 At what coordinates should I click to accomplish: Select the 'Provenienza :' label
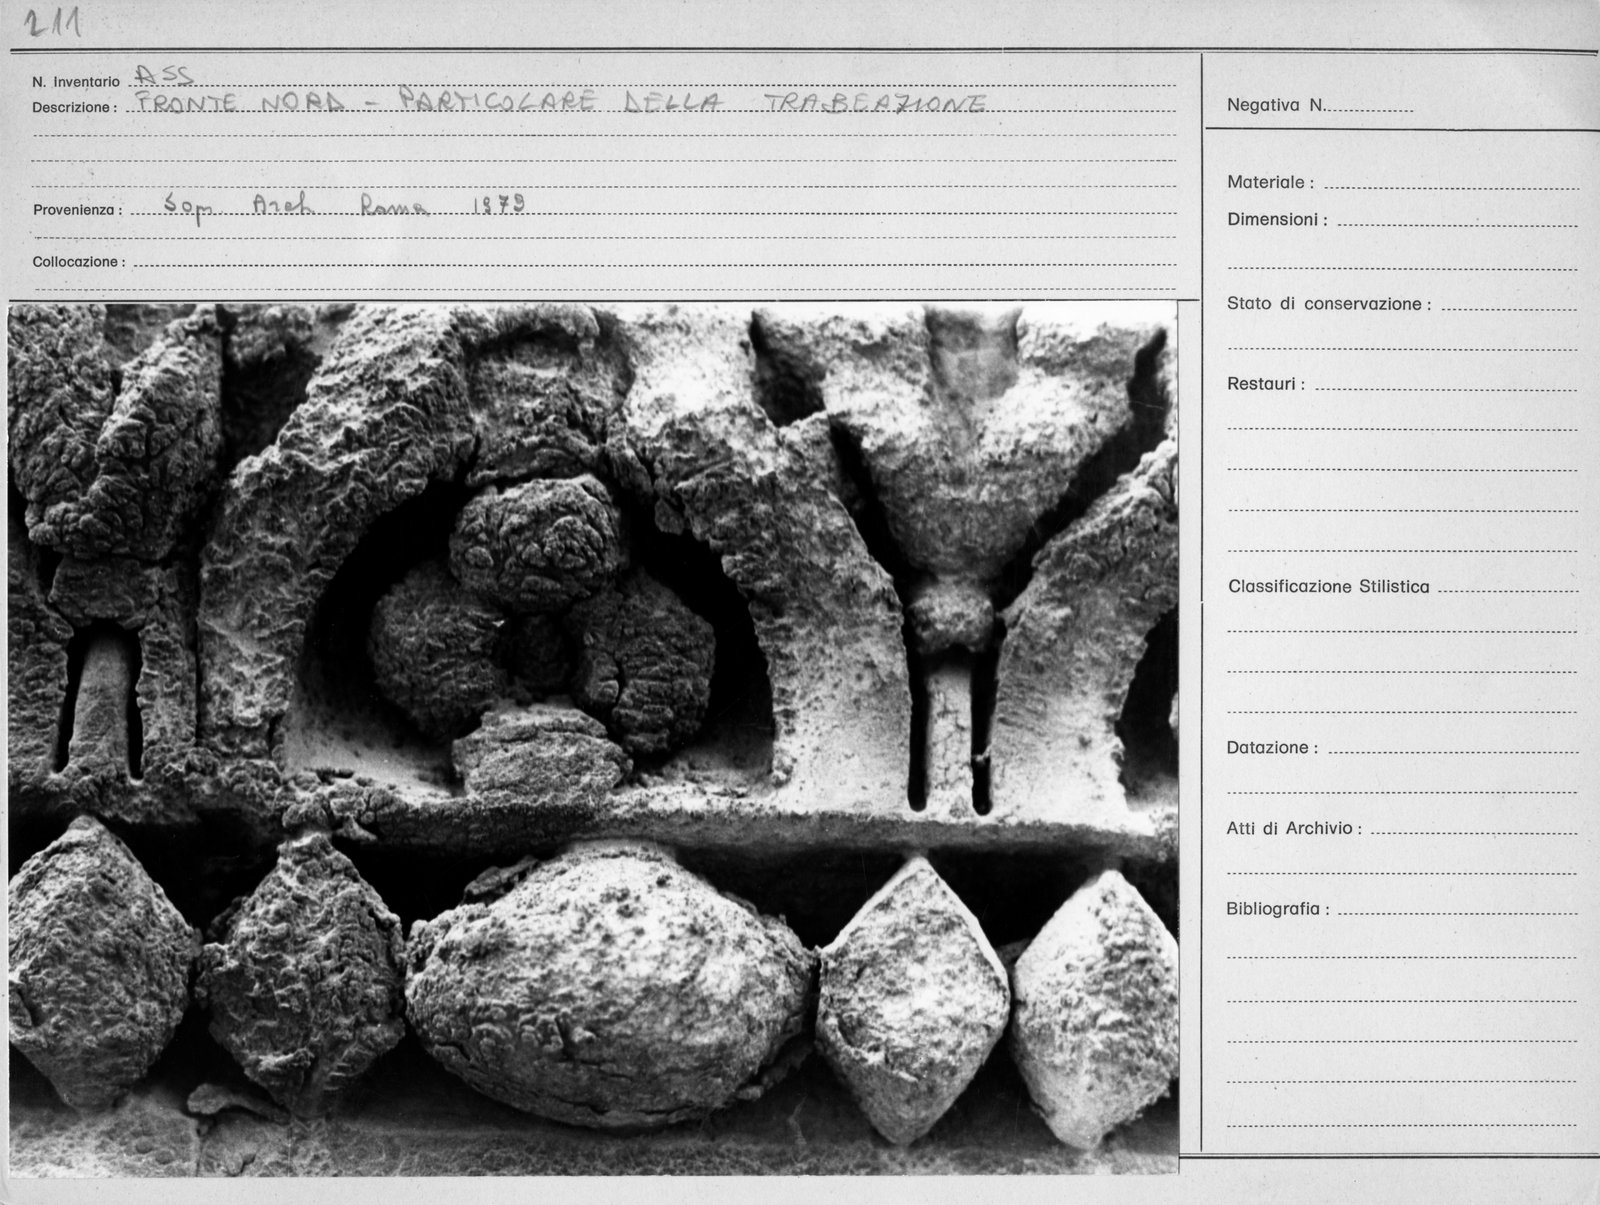tap(77, 210)
